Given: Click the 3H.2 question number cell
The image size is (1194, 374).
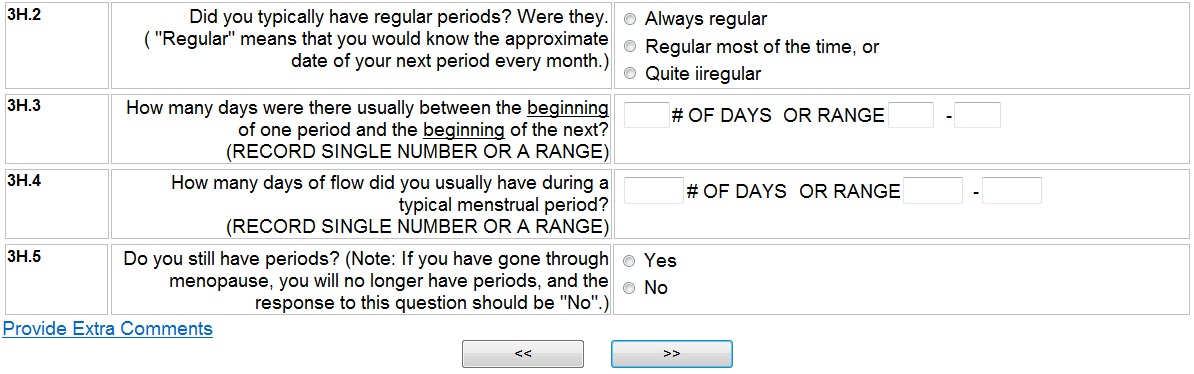Looking at the screenshot, I should [x=56, y=46].
